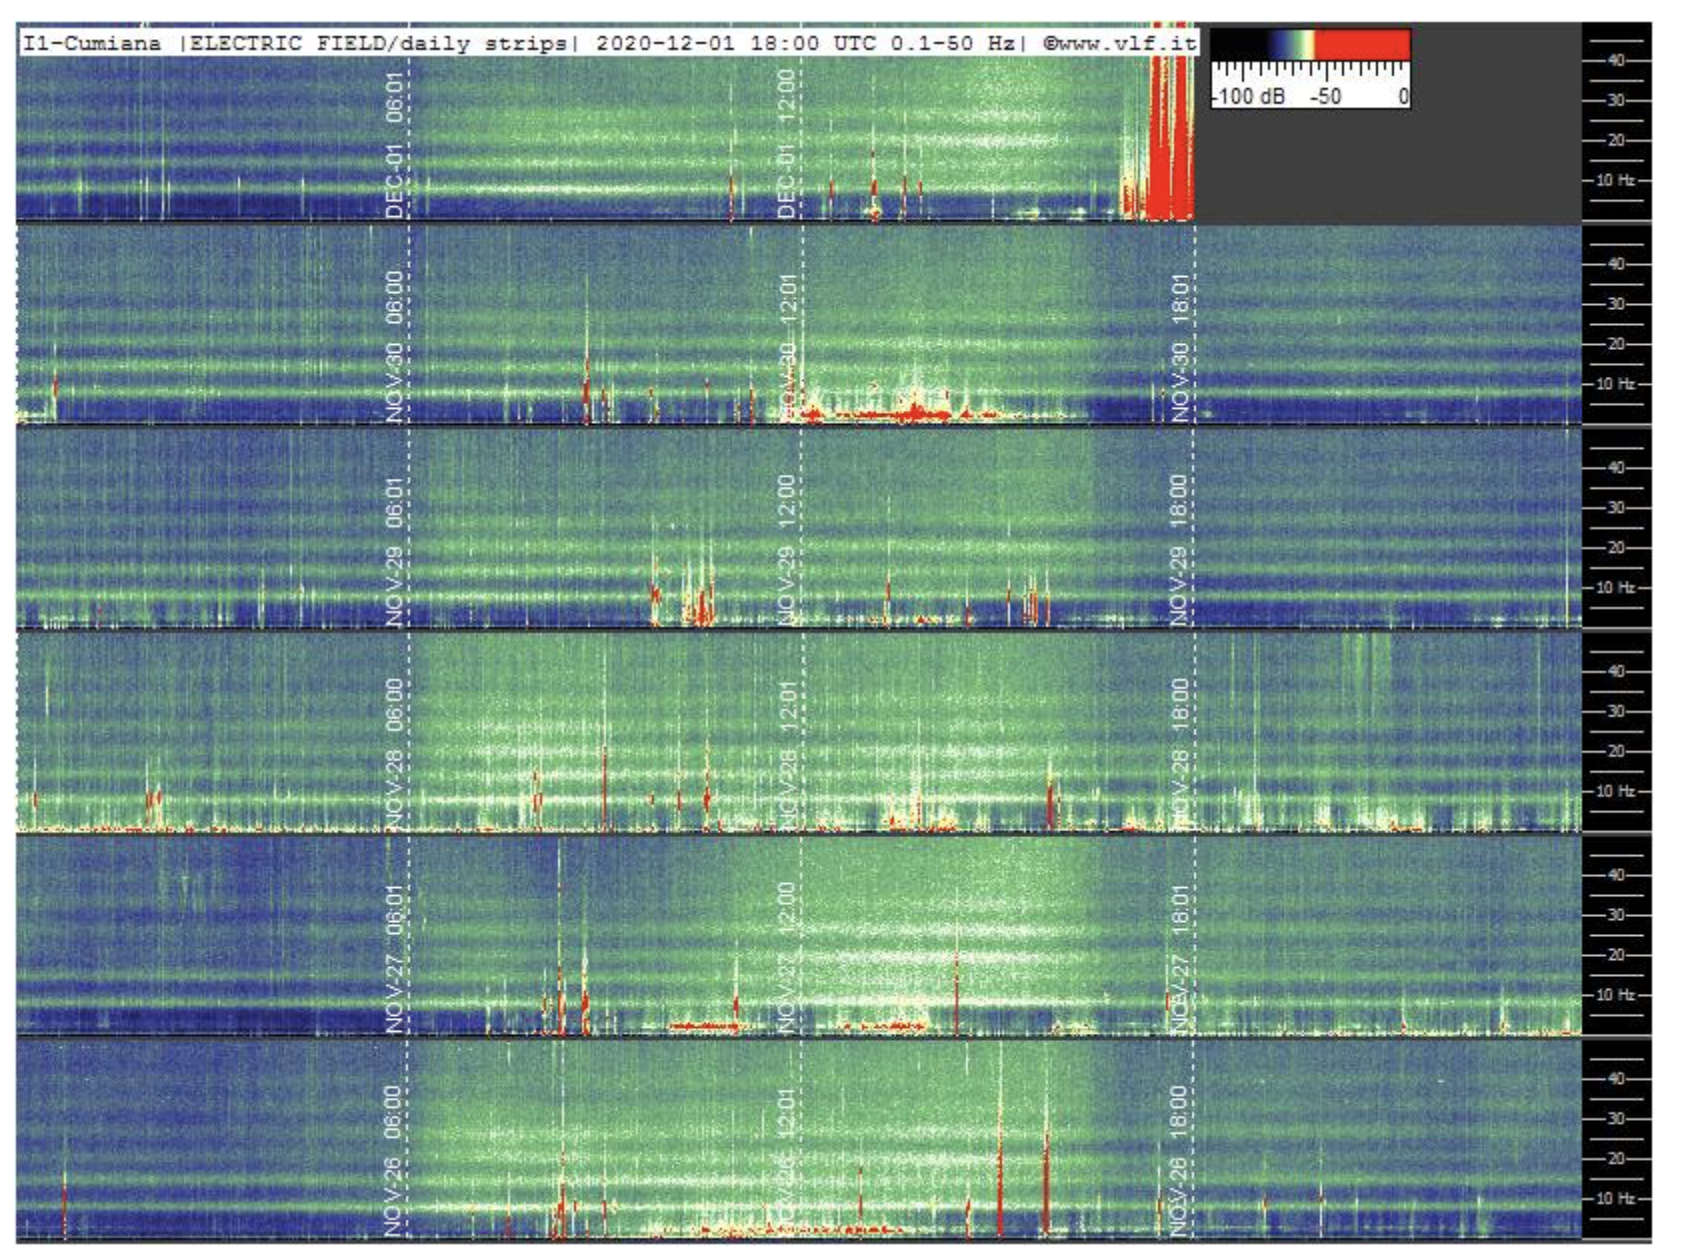Click the 10 Hz label on NOV-30 strip axis

[1615, 384]
